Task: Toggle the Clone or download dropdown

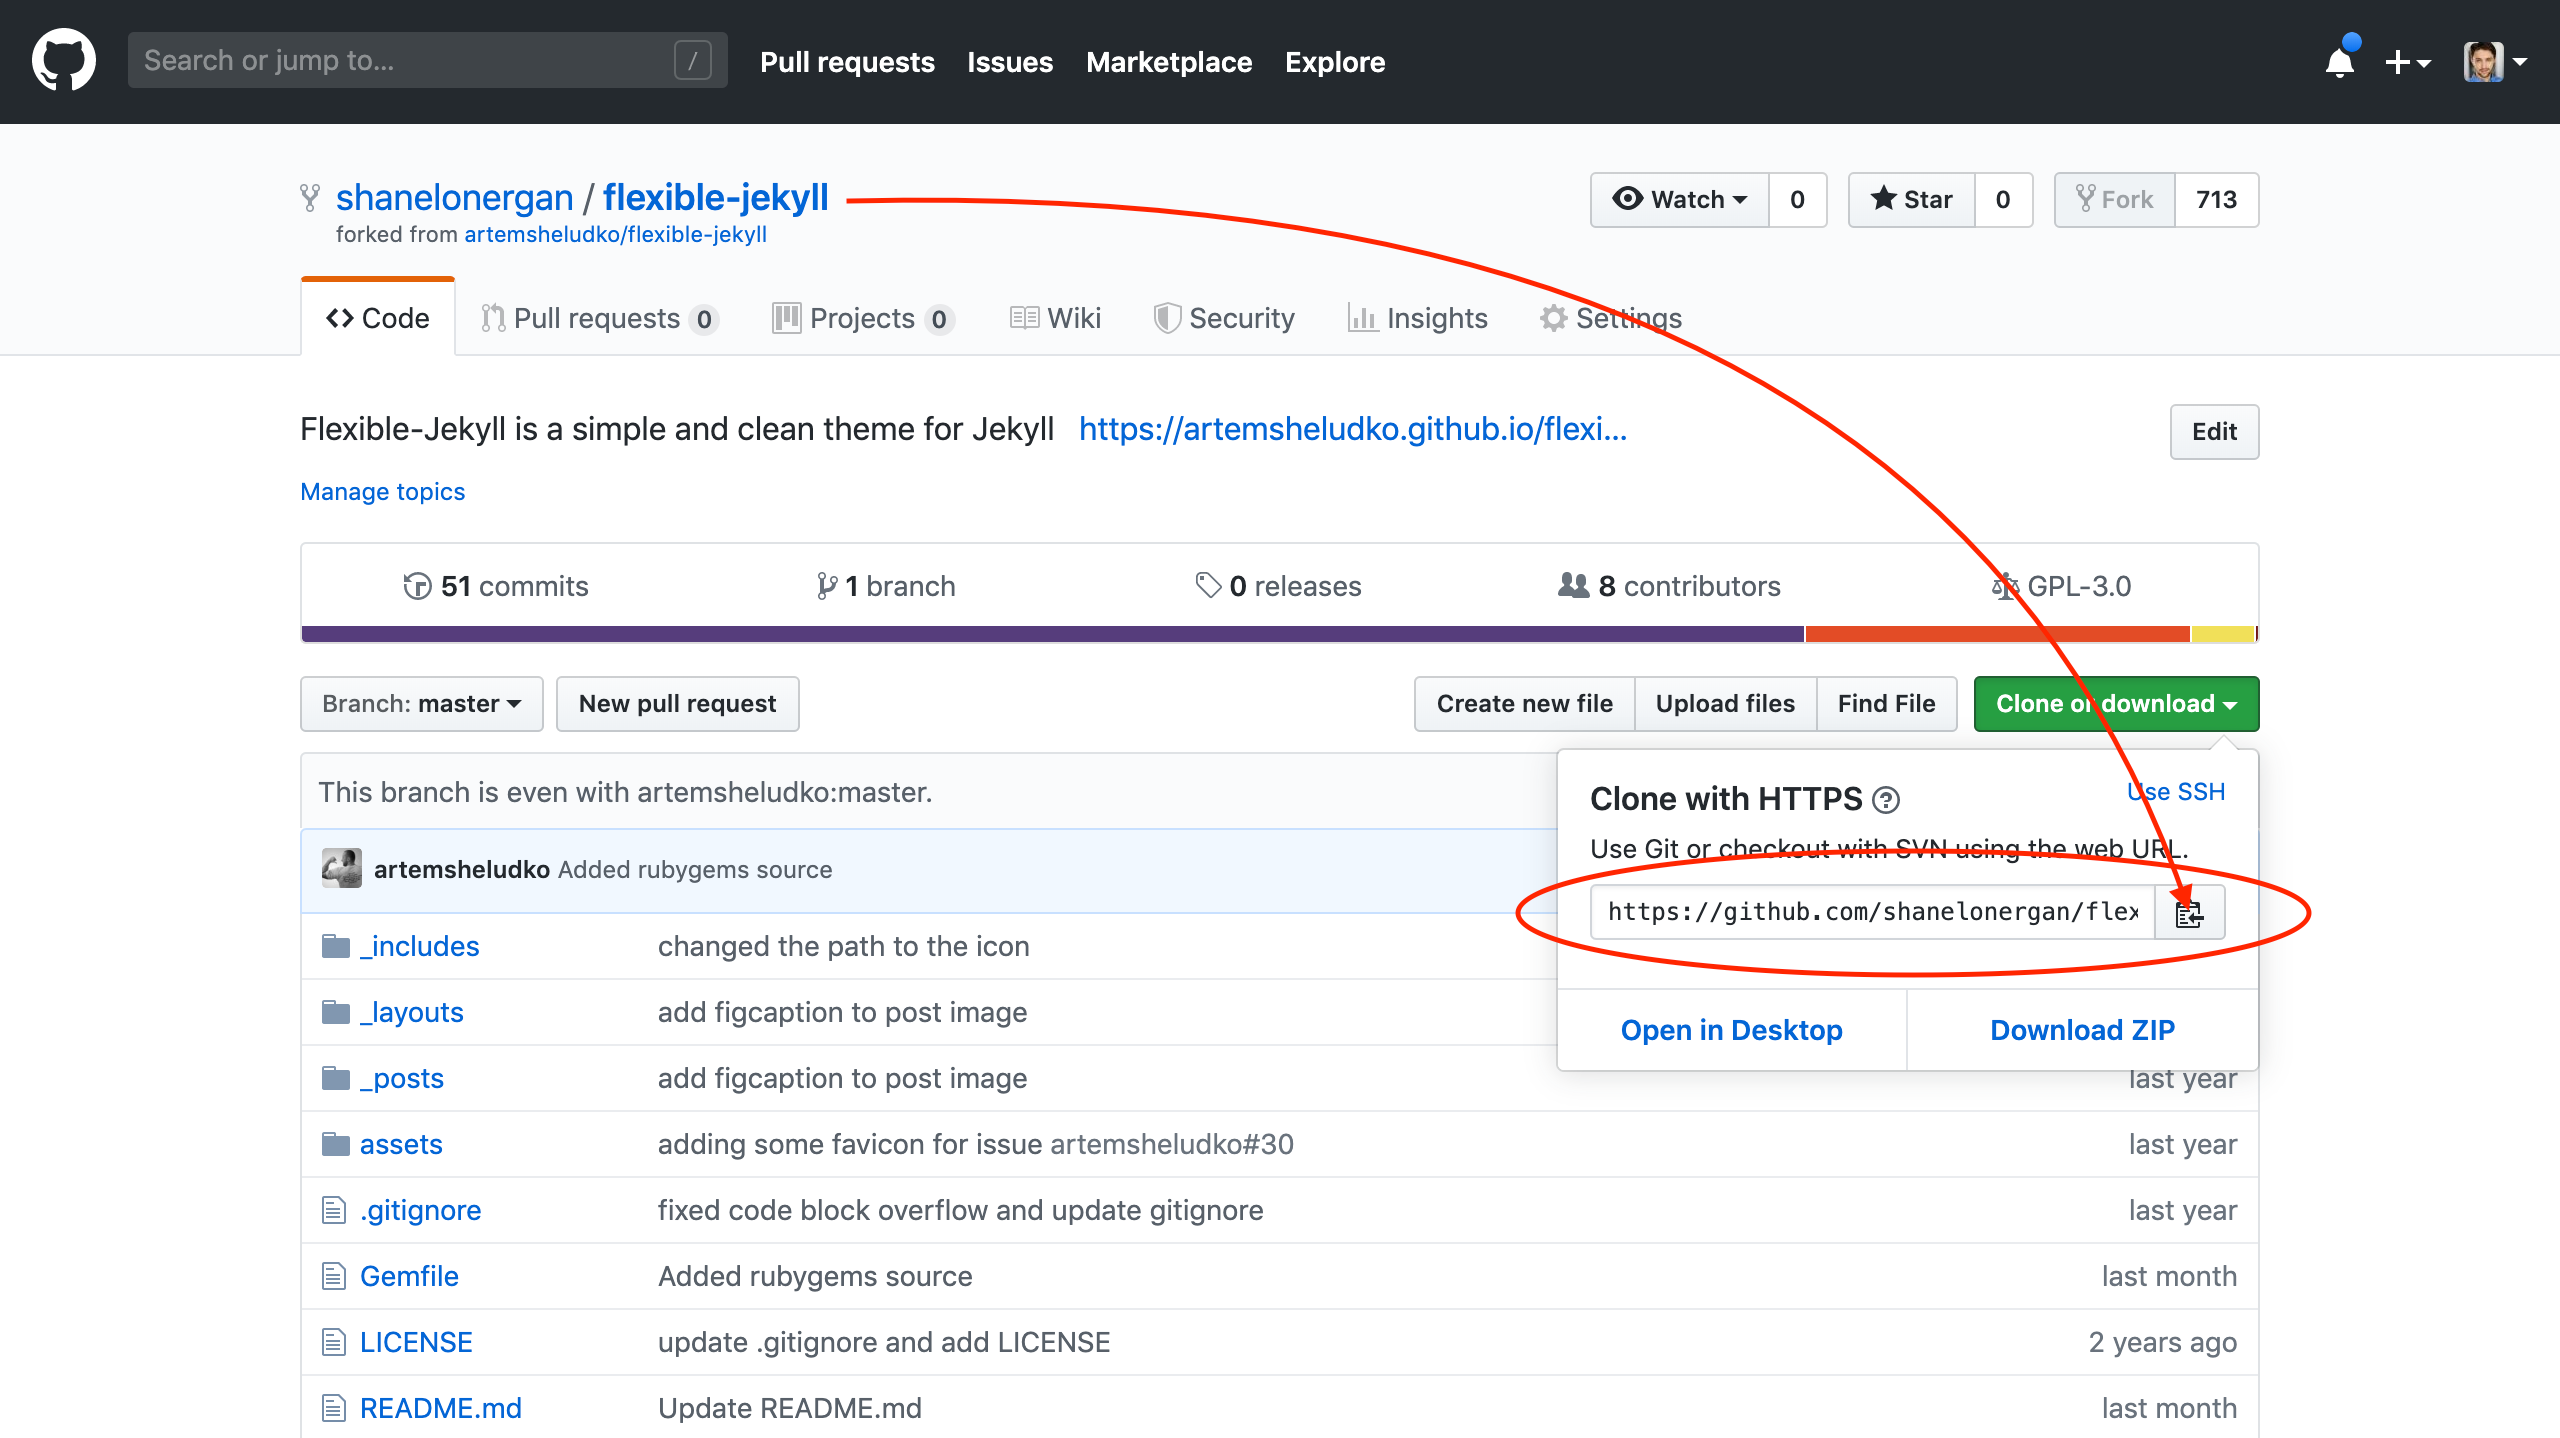Action: point(2116,703)
